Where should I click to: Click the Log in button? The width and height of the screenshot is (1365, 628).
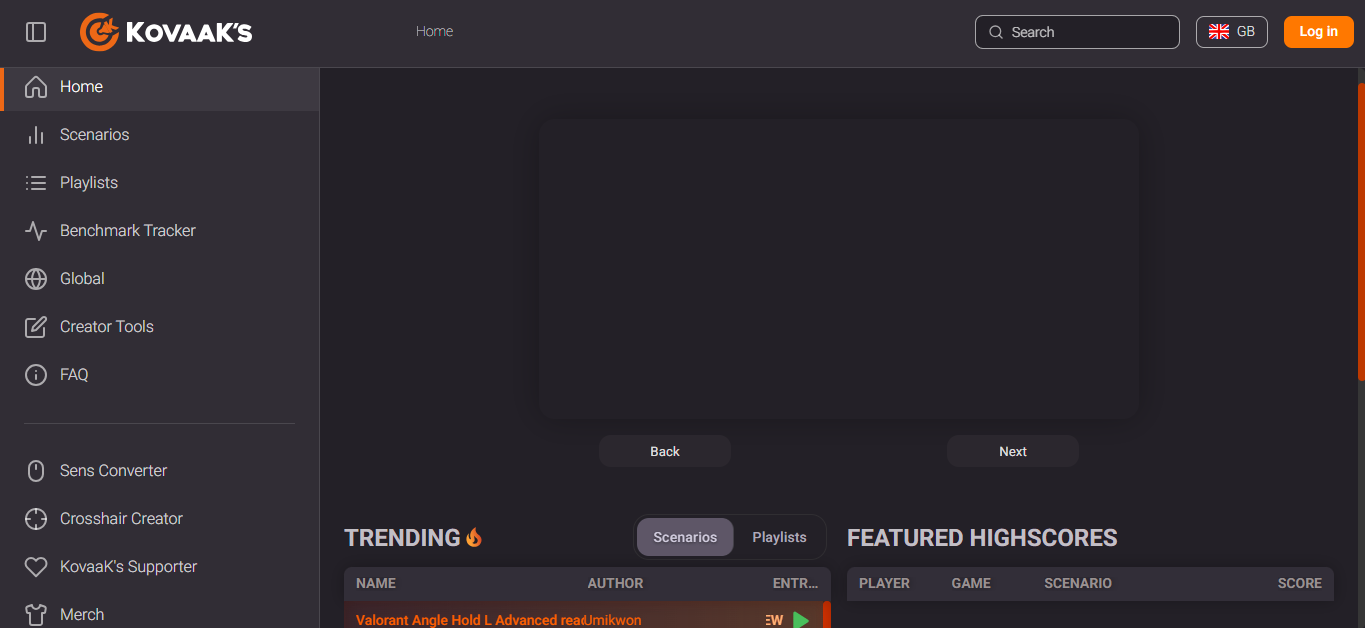(1318, 32)
